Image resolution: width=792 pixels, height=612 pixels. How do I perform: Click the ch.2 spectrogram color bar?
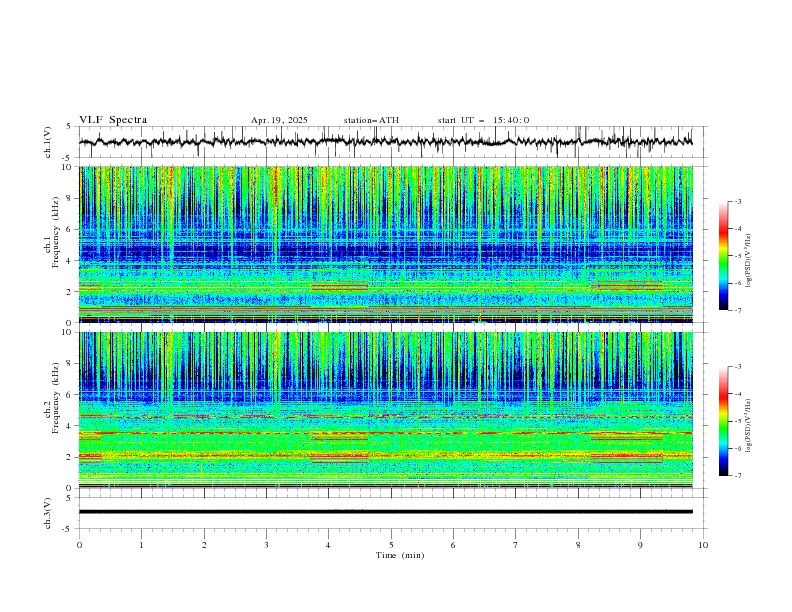724,421
